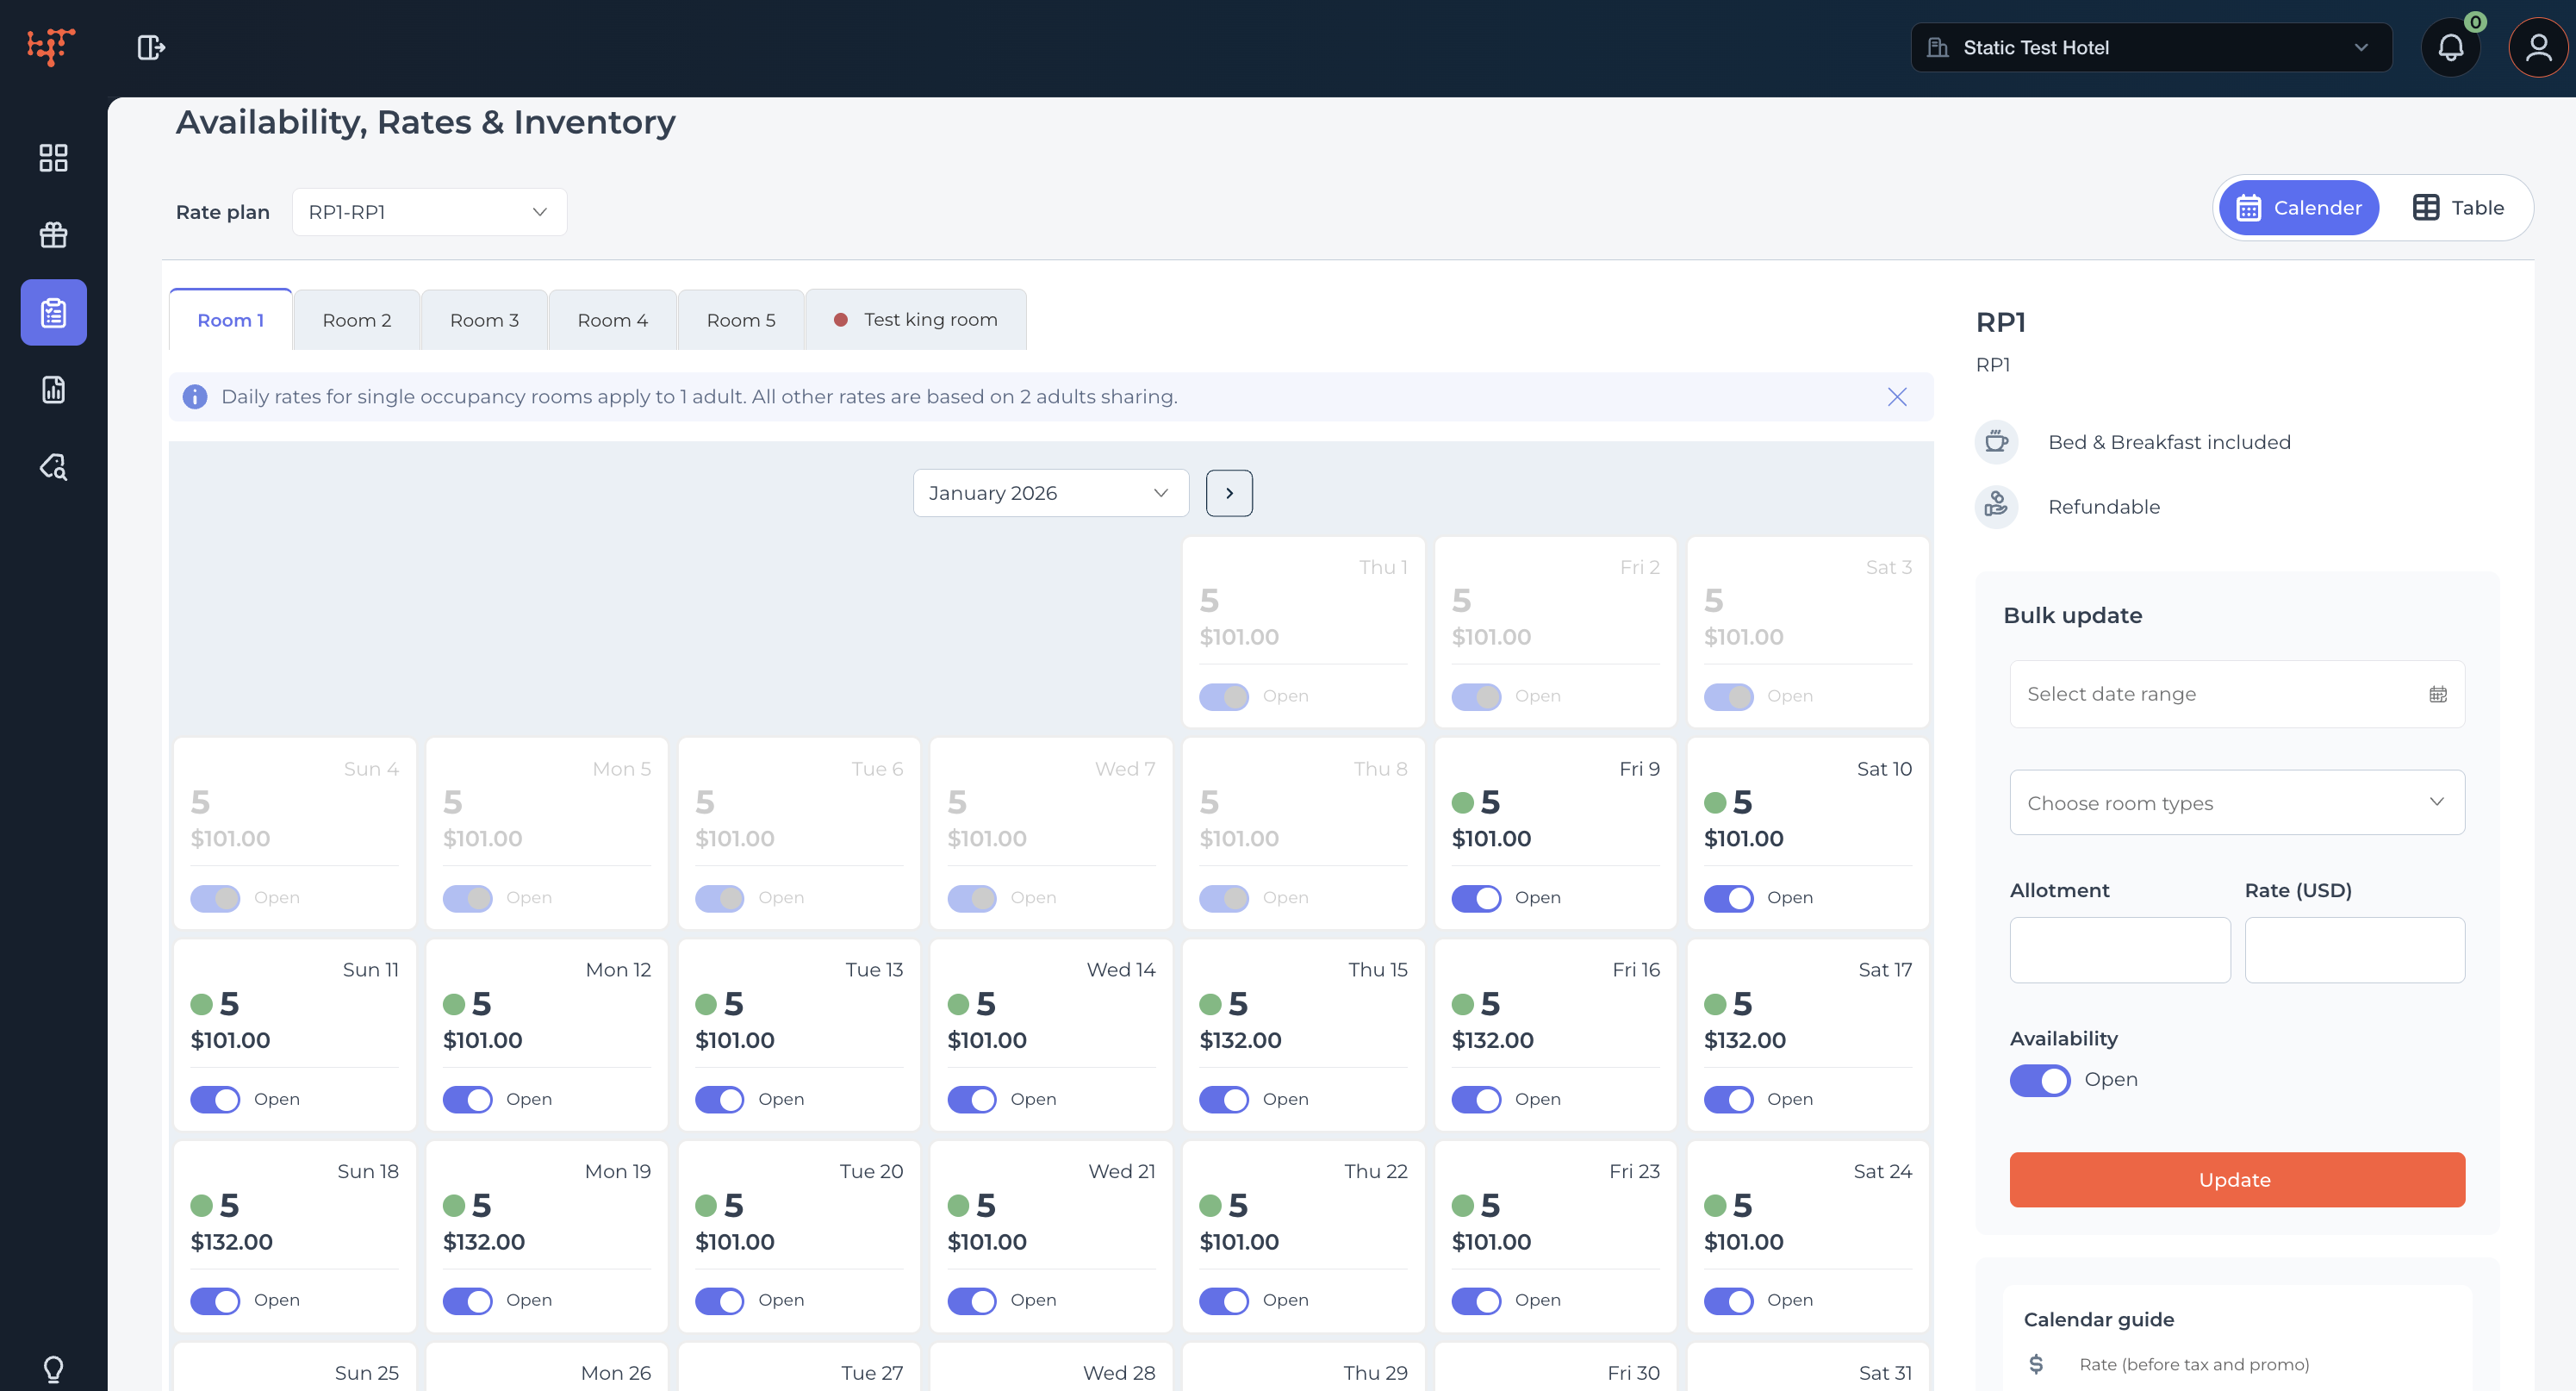This screenshot has width=2576, height=1391.
Task: Select the Test king room tab
Action: 916,320
